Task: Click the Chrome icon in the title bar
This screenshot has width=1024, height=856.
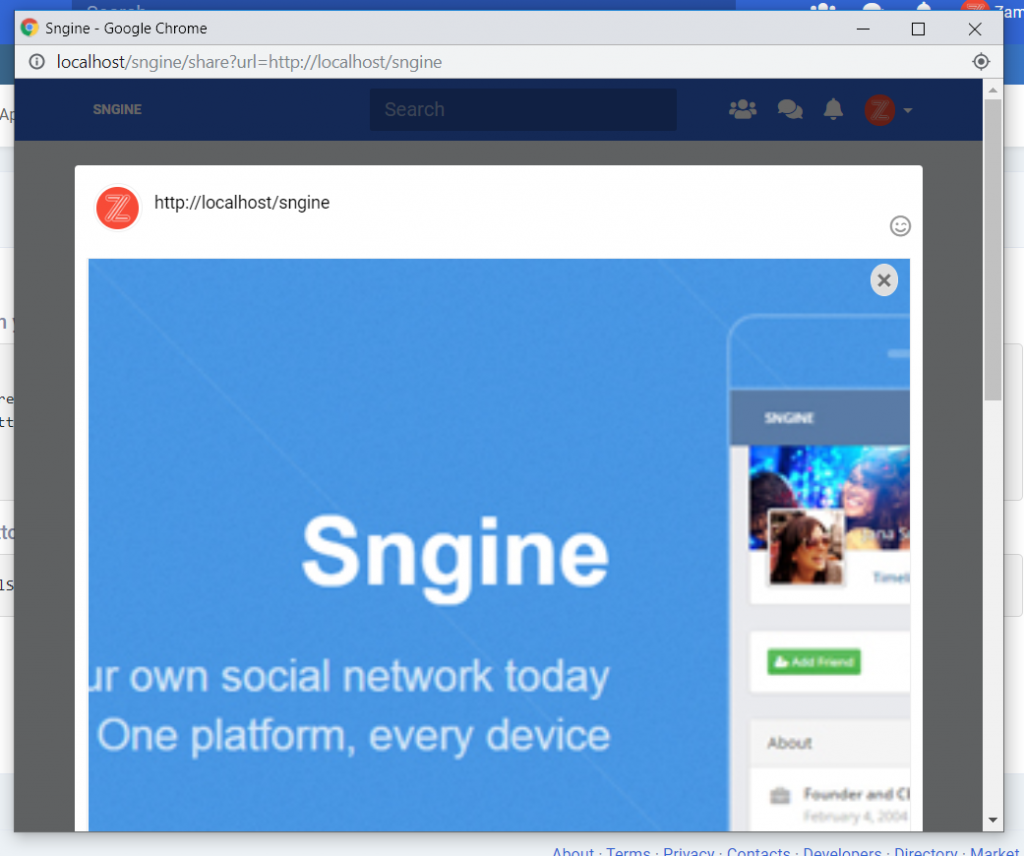Action: tap(29, 28)
